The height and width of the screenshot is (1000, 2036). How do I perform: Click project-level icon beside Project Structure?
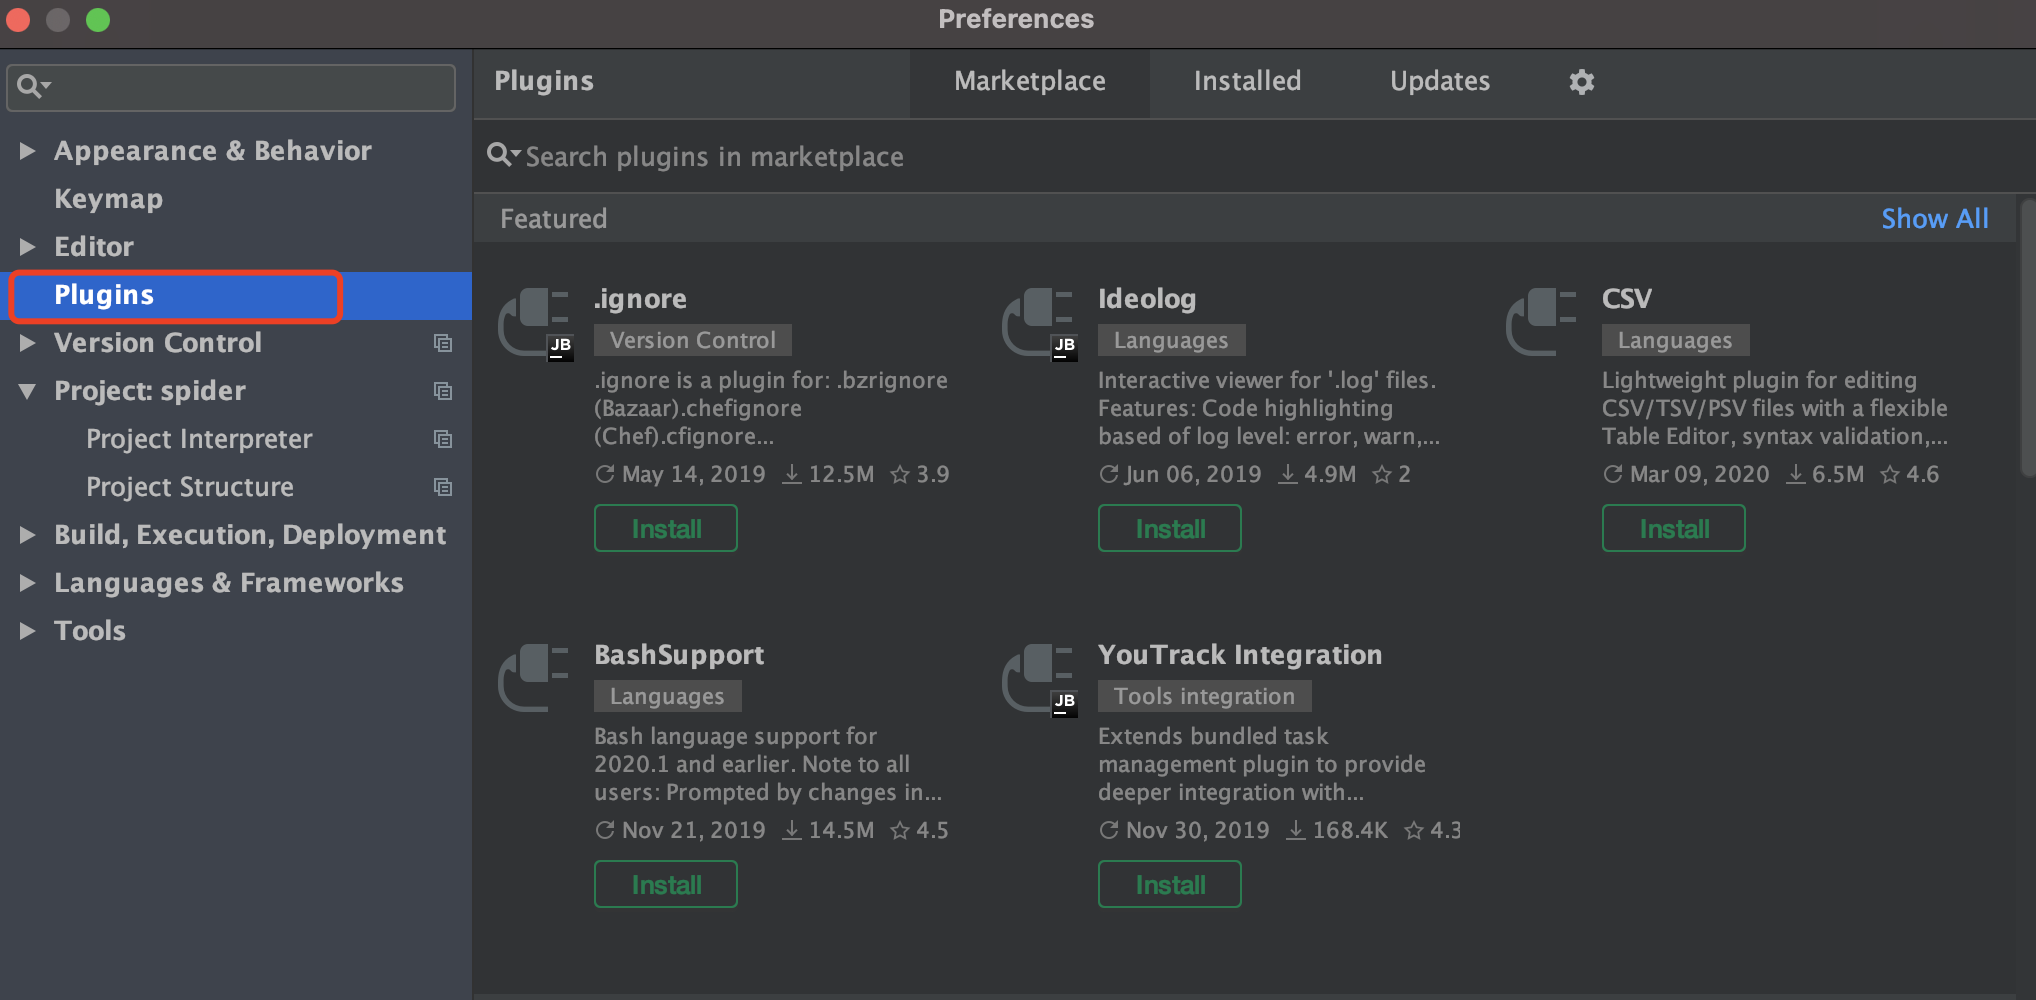(443, 487)
